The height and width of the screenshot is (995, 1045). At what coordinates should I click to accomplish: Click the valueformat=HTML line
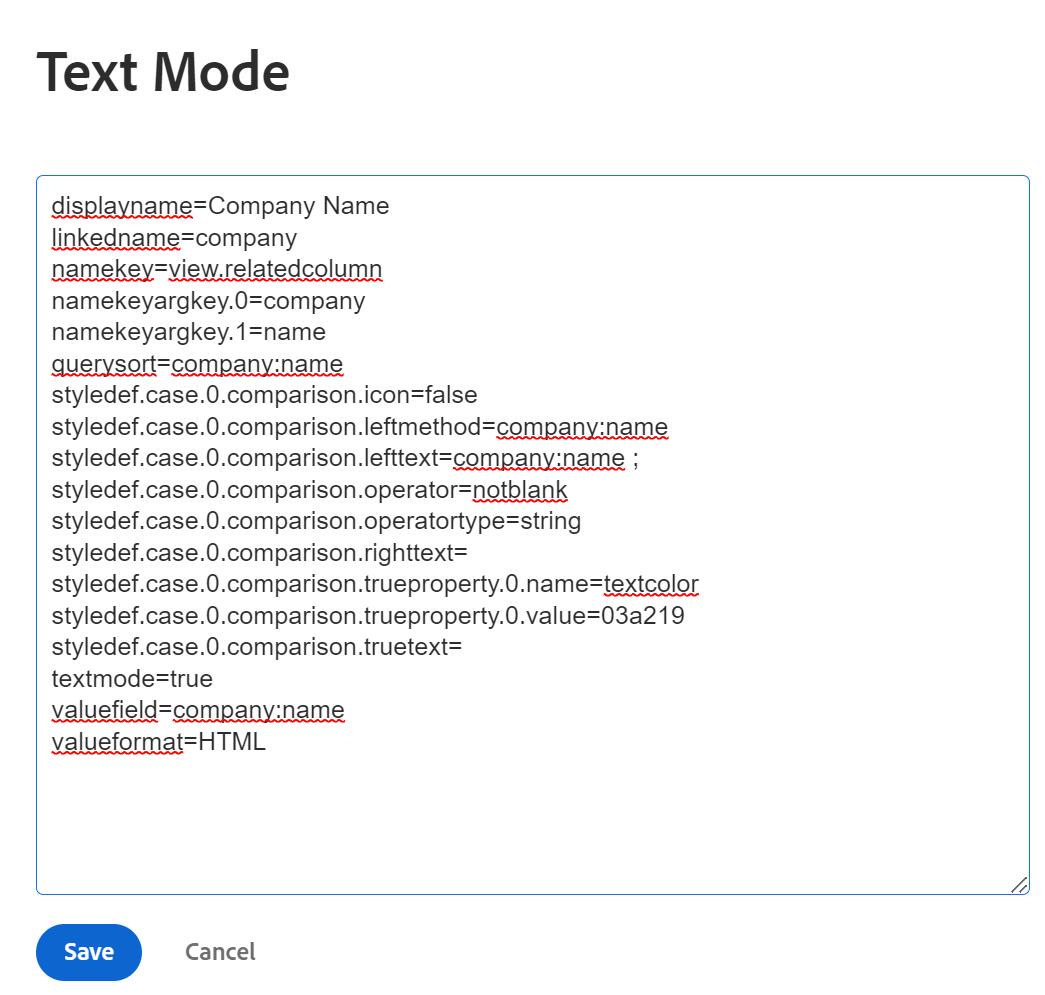[x=160, y=742]
